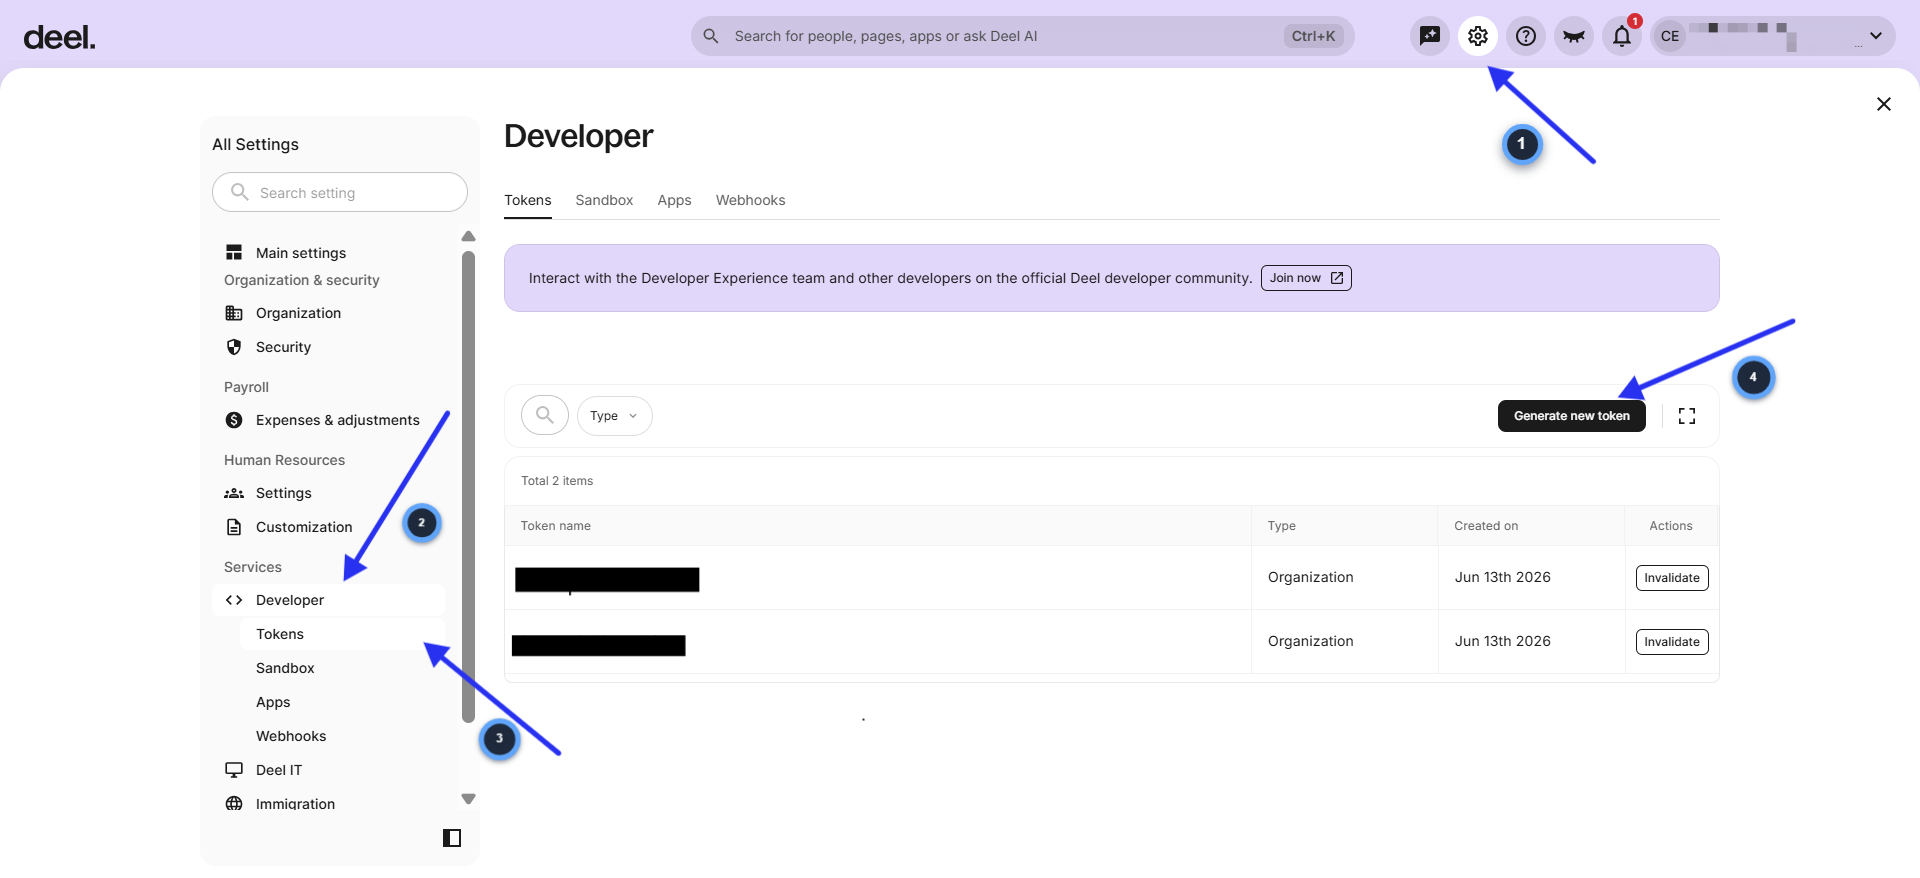The image size is (1920, 878).
Task: Invalidate the second token
Action: (x=1672, y=642)
